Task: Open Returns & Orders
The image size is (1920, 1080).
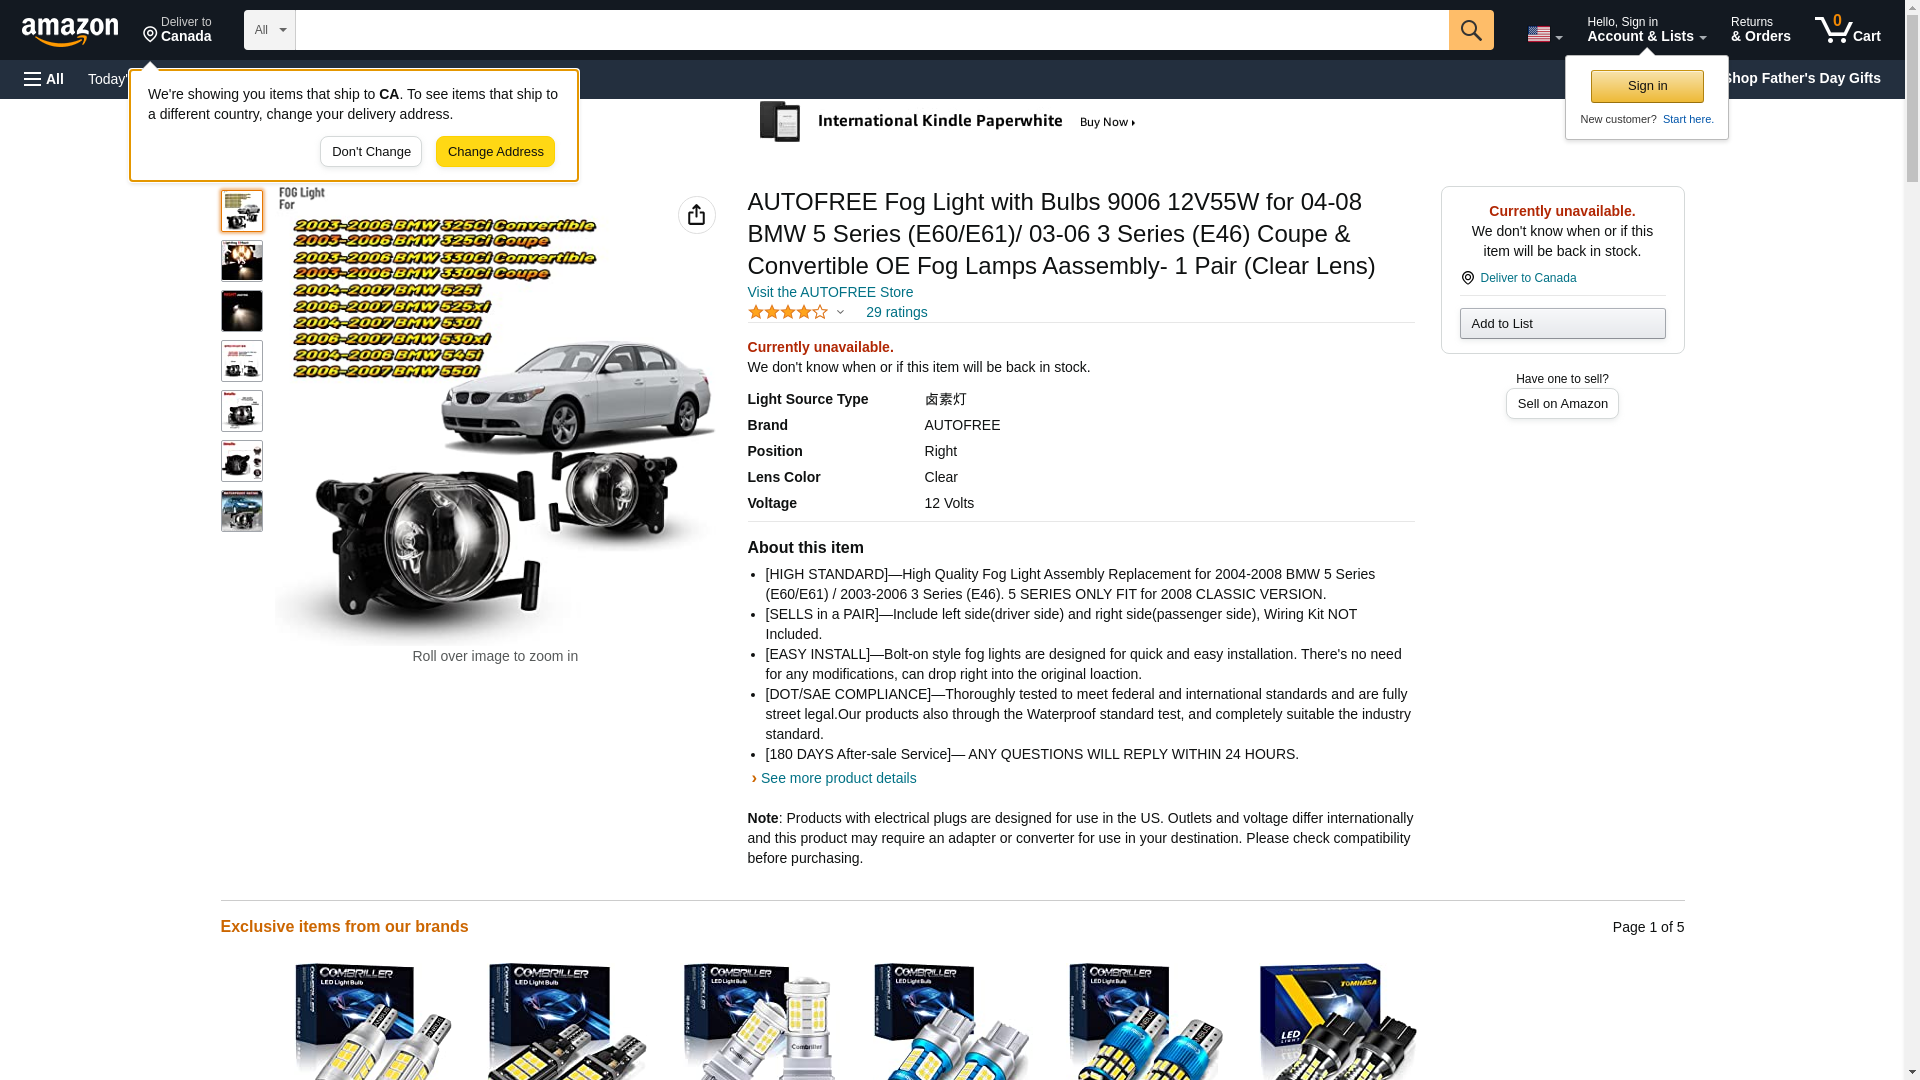Action: coord(1759,30)
